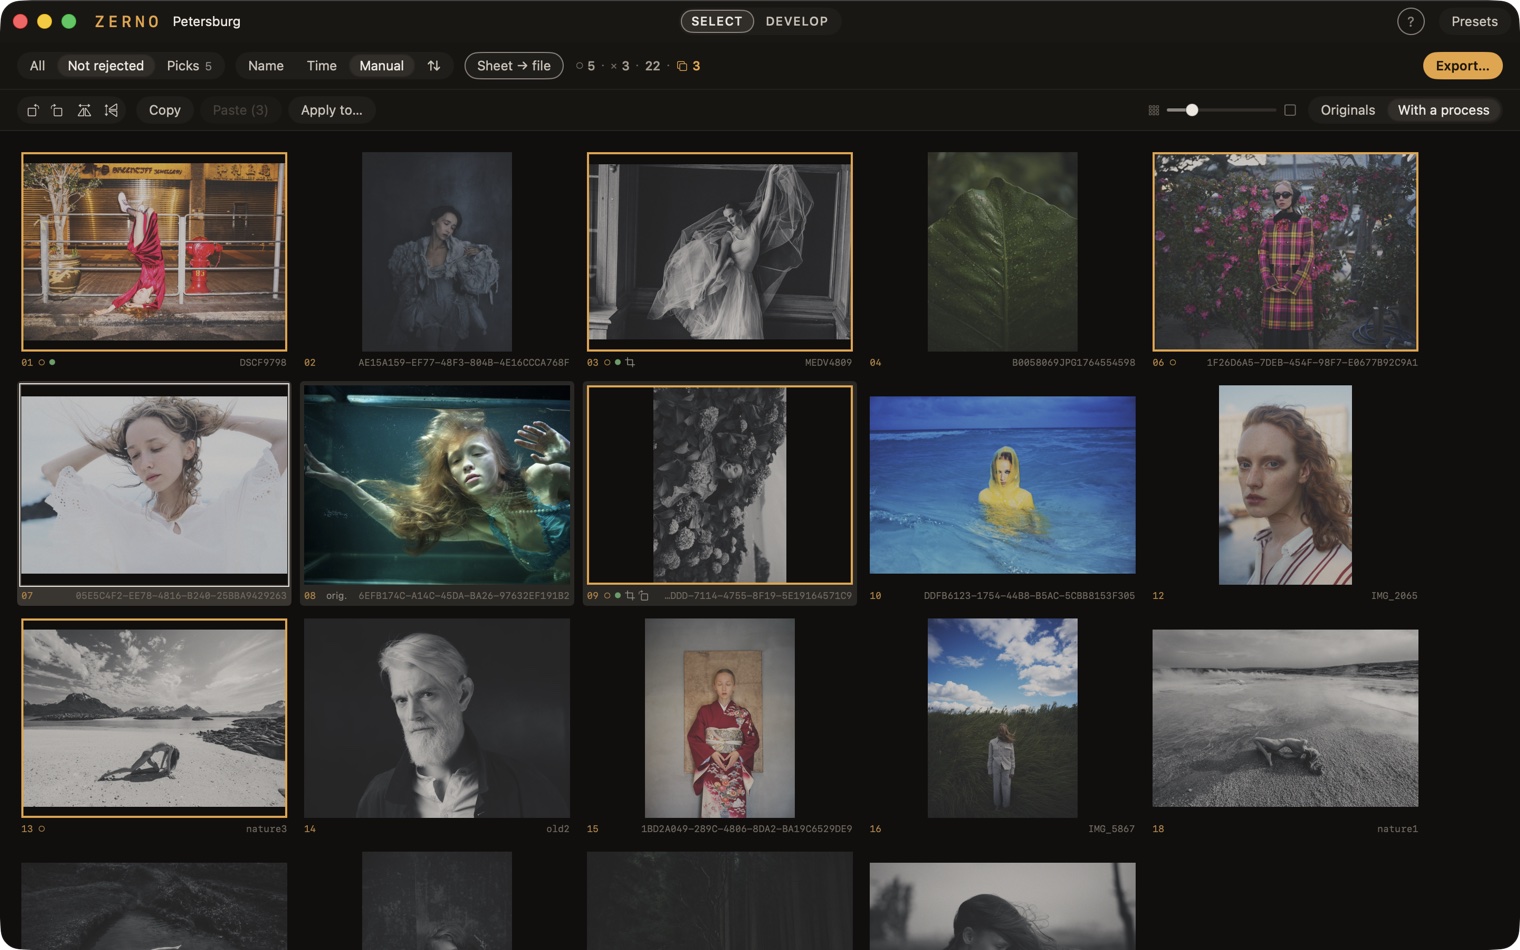Select the bearded man portrait old2
1520x950 pixels.
(x=437, y=718)
